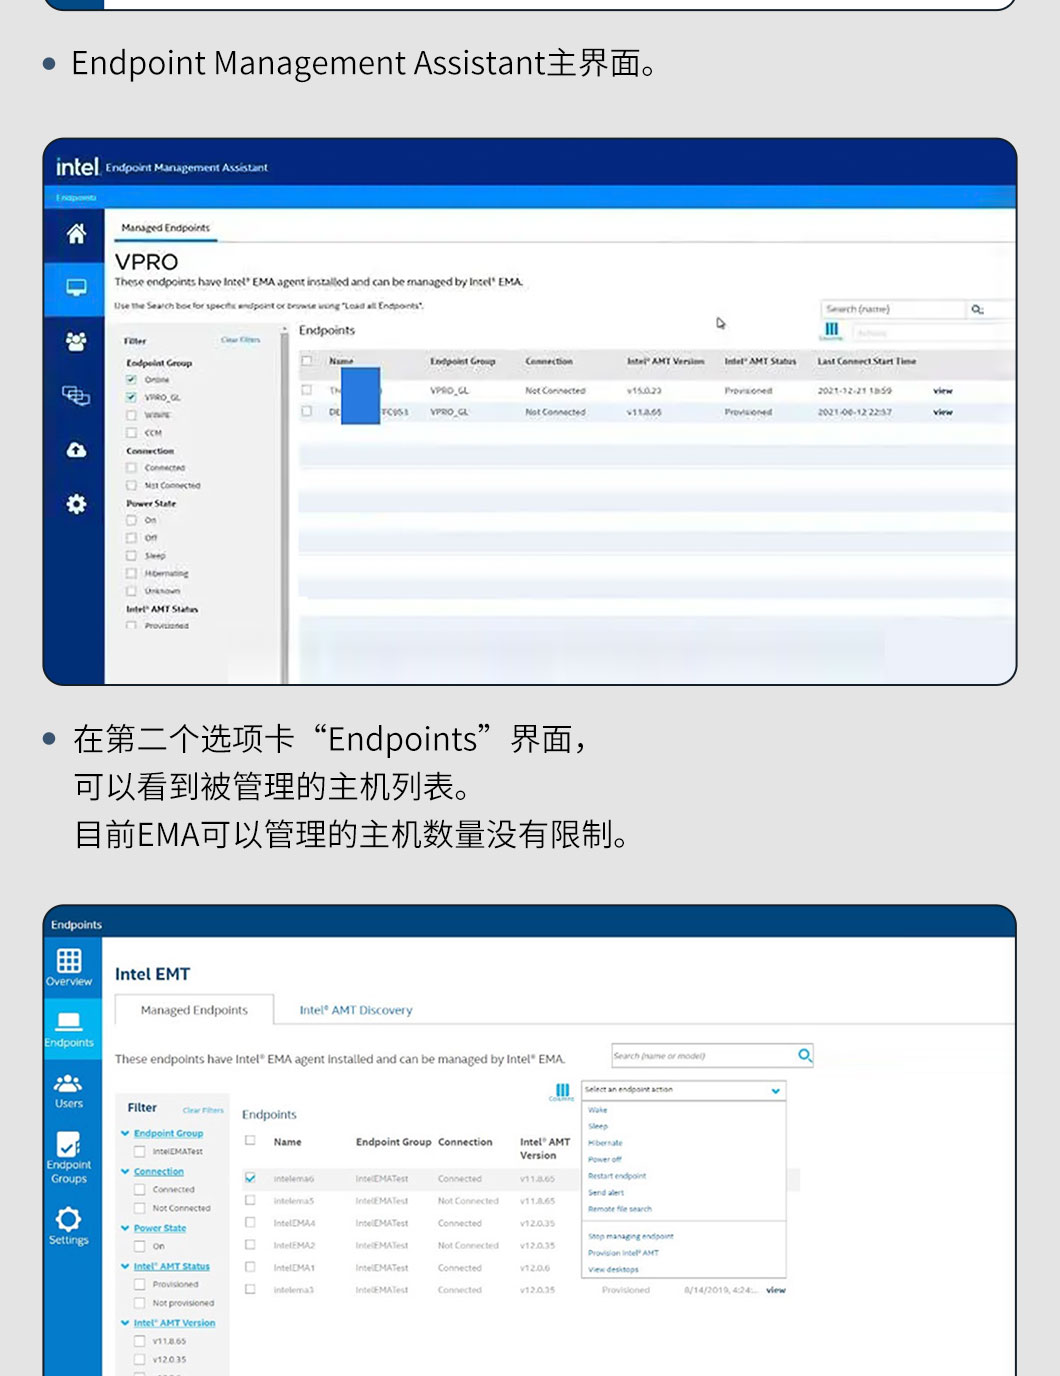Collapse the Endpoint Group filter chevron in Intel EMT
This screenshot has width=1060, height=1376.
click(125, 1134)
